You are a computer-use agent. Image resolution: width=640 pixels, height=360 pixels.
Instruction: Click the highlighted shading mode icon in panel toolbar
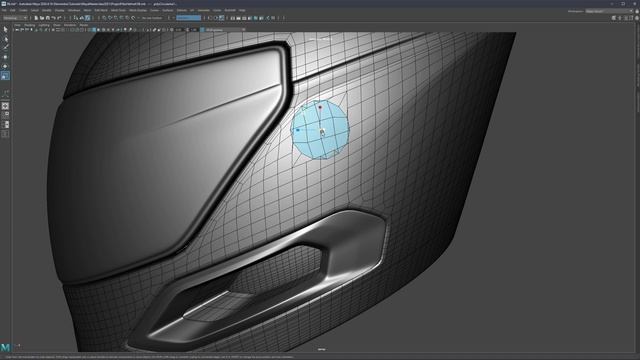pyautogui.click(x=94, y=29)
